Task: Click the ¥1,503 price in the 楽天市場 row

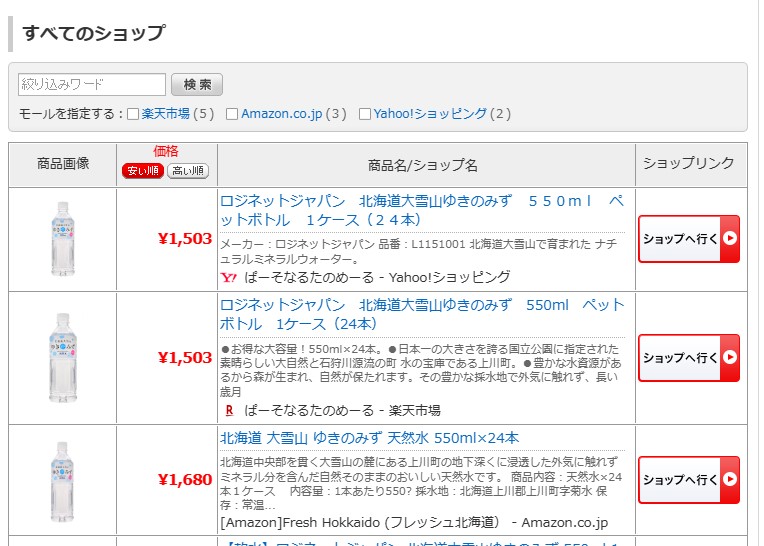Action: point(185,358)
